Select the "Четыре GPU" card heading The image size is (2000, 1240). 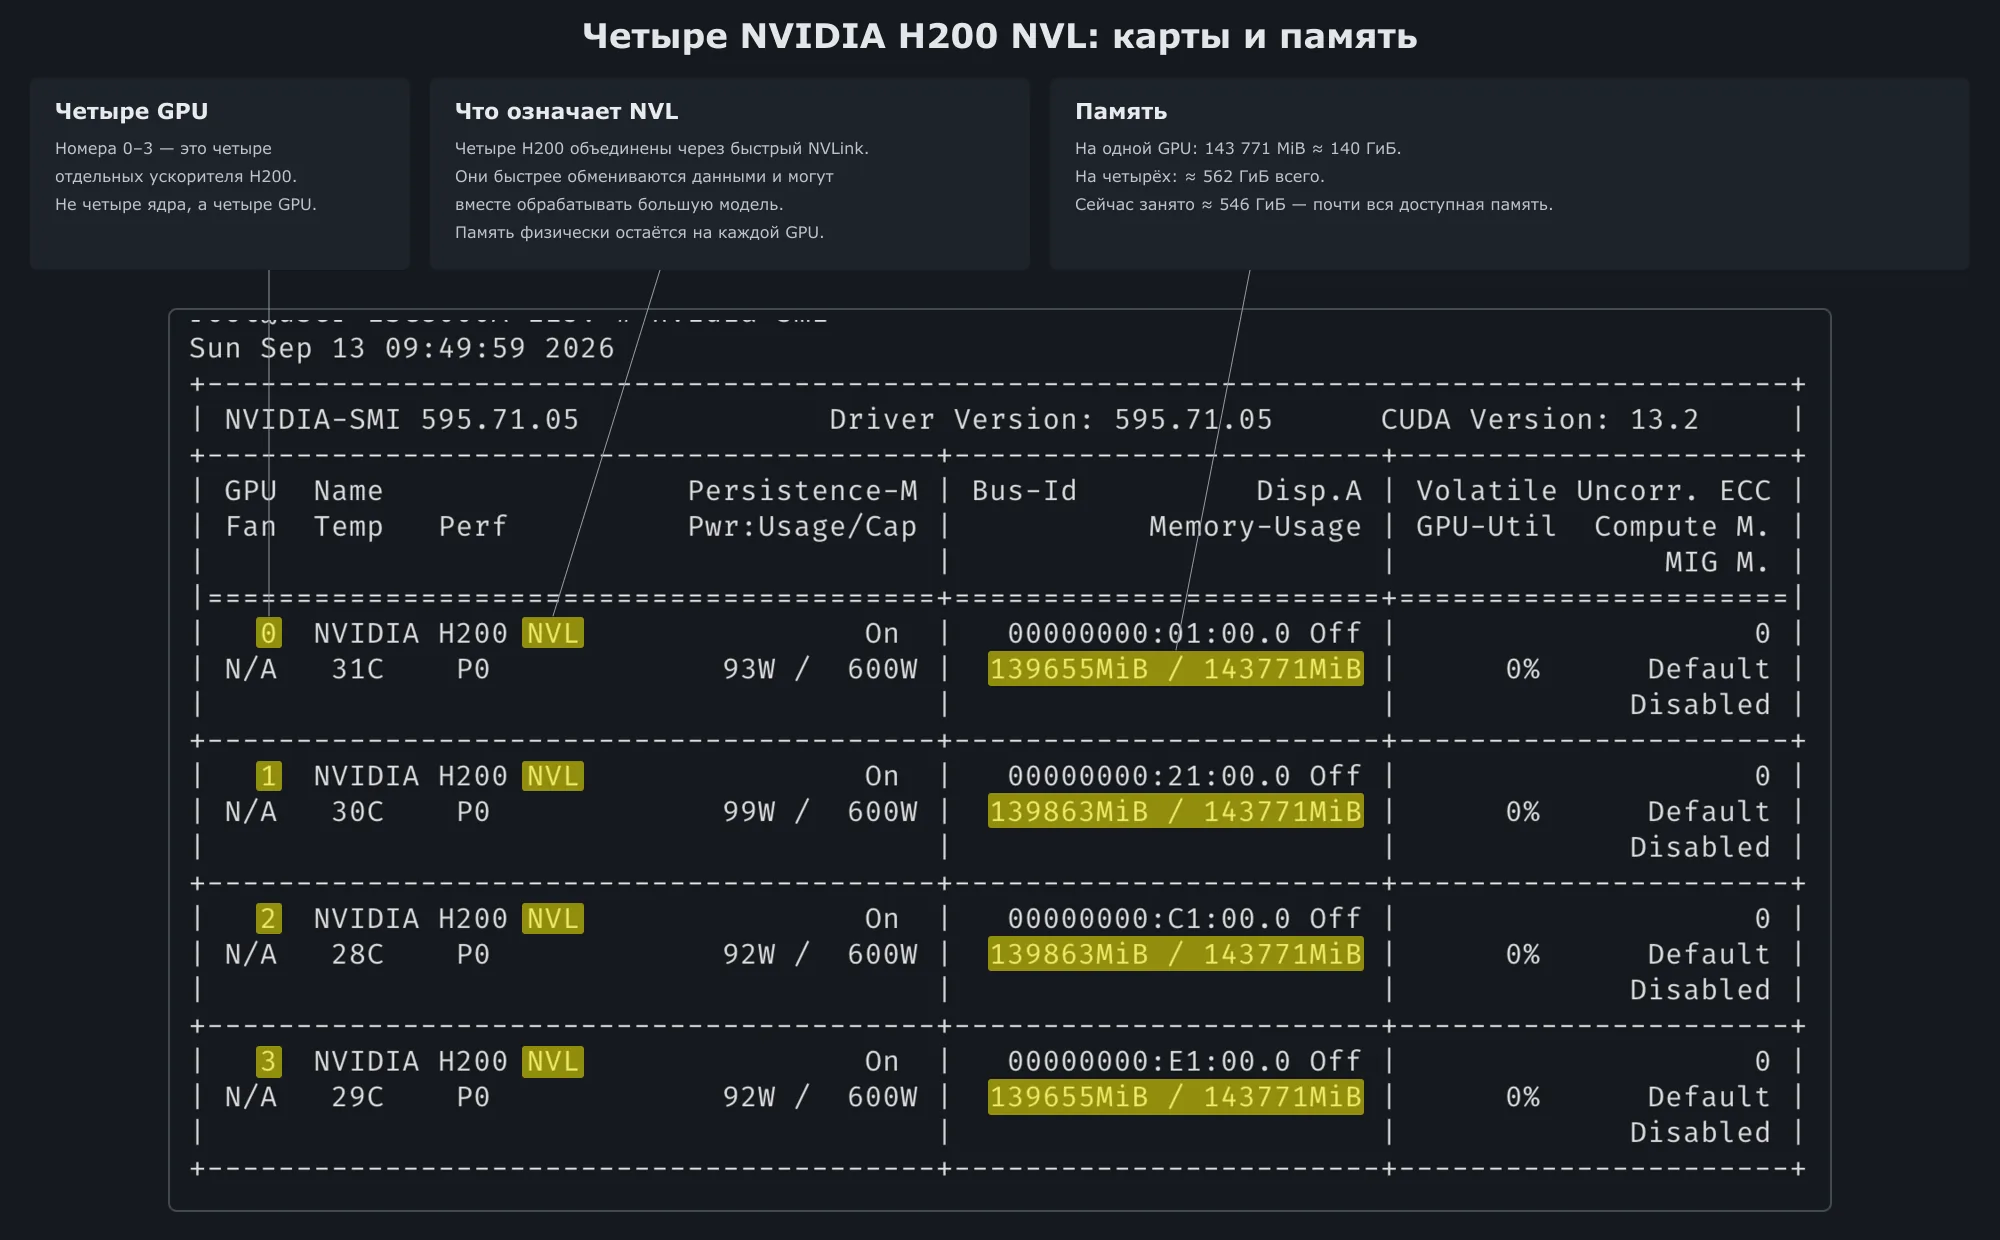pos(131,111)
